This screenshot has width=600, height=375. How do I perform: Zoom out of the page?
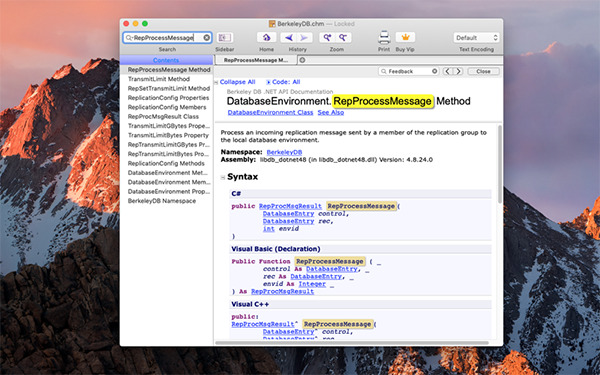[x=343, y=38]
